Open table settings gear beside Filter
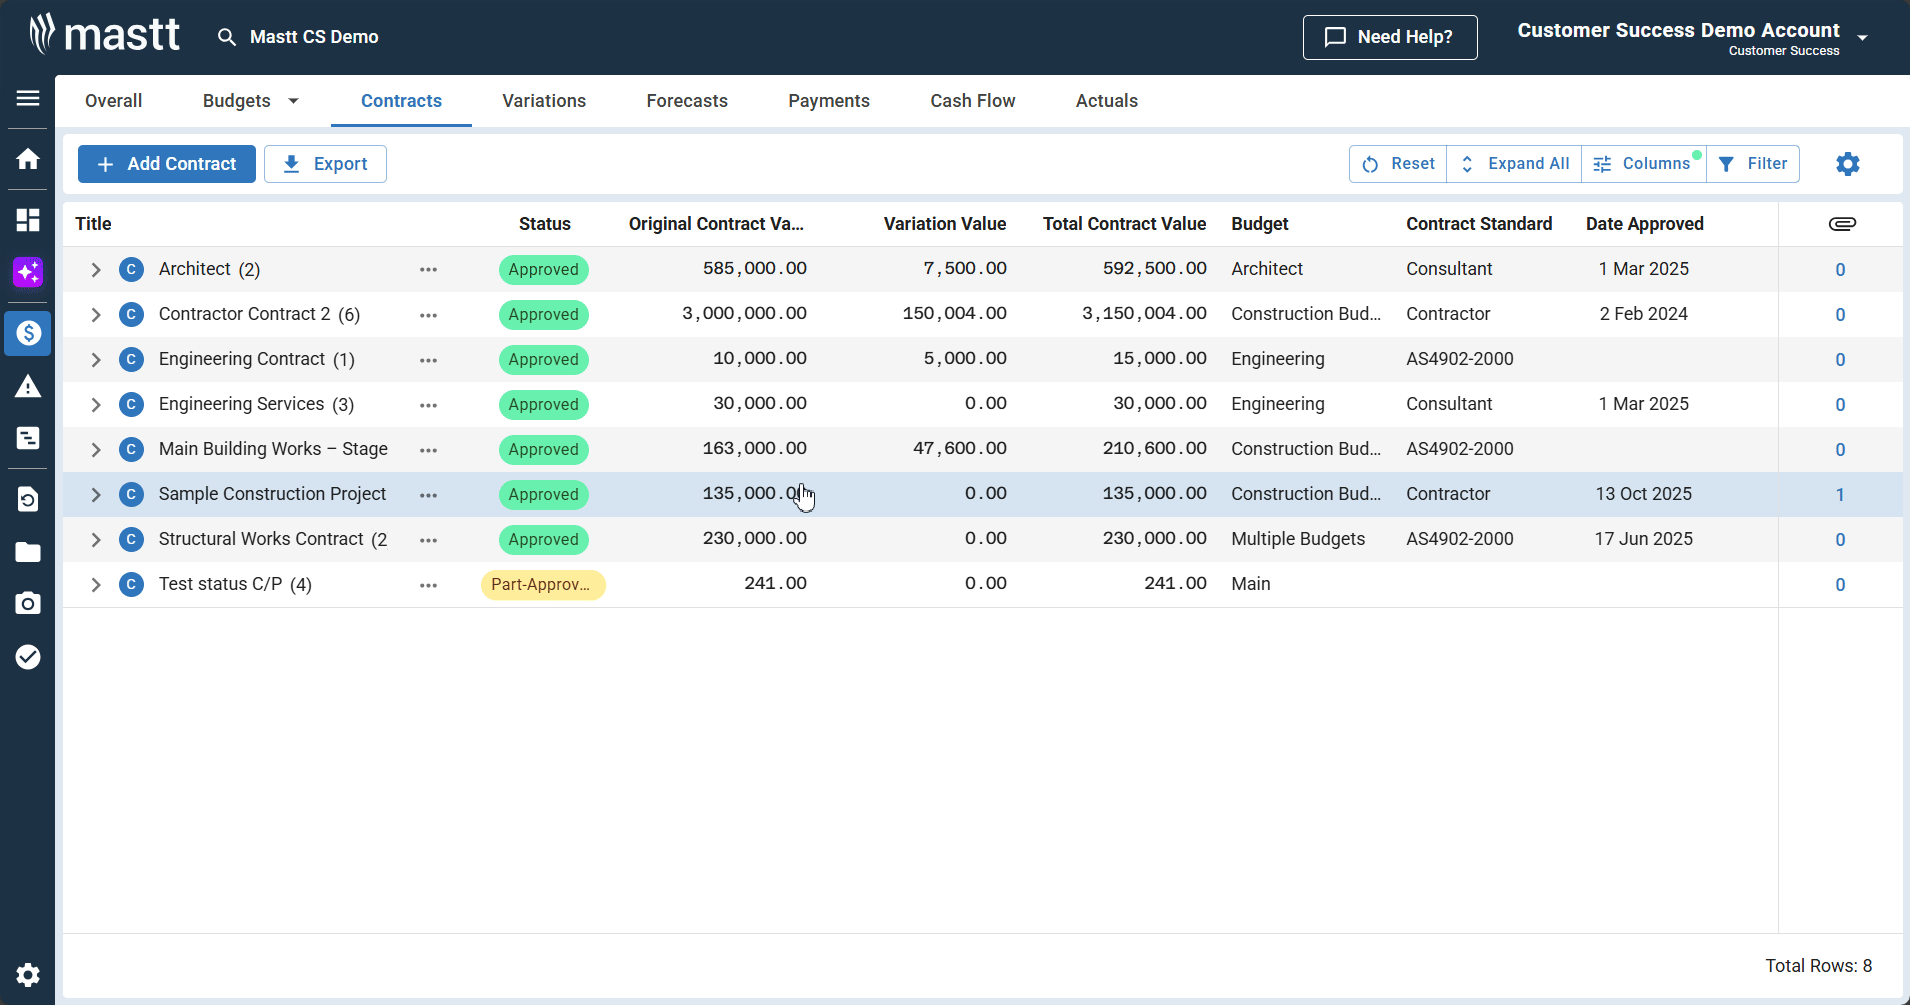Screen dimensions: 1910x1005 [x=1847, y=164]
